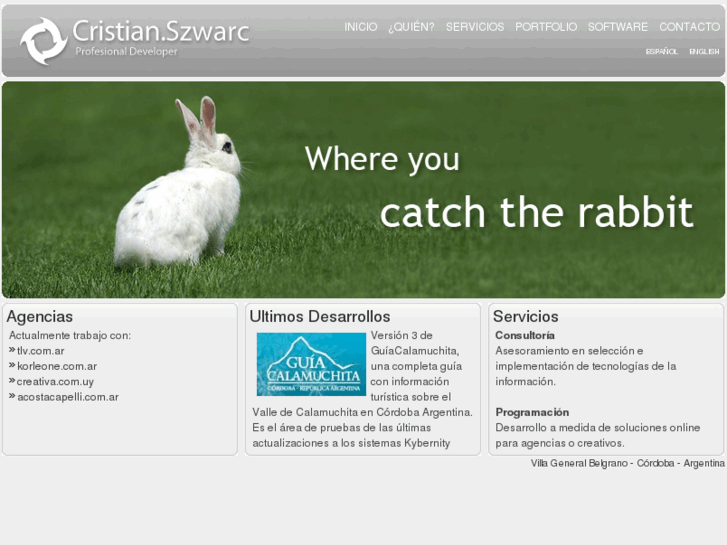Open the CONTACTO page
The height and width of the screenshot is (545, 727).
point(689,27)
